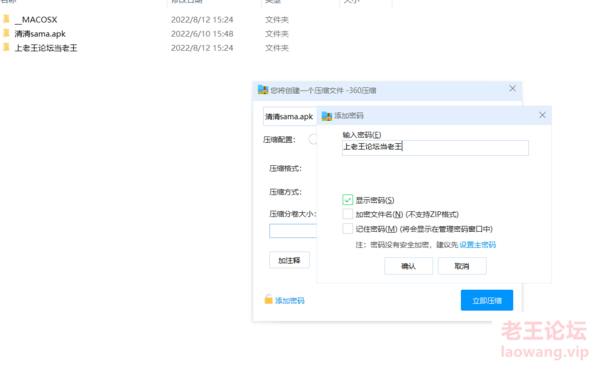Uncheck the 显示密码 checkbox

[x=347, y=200]
